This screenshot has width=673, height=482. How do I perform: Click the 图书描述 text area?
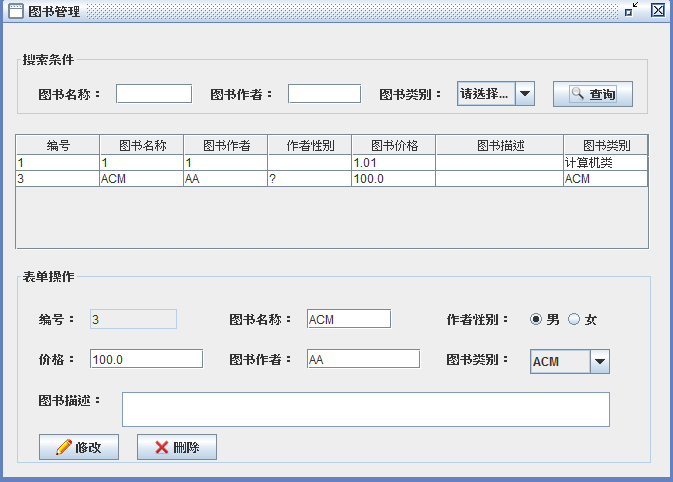366,409
